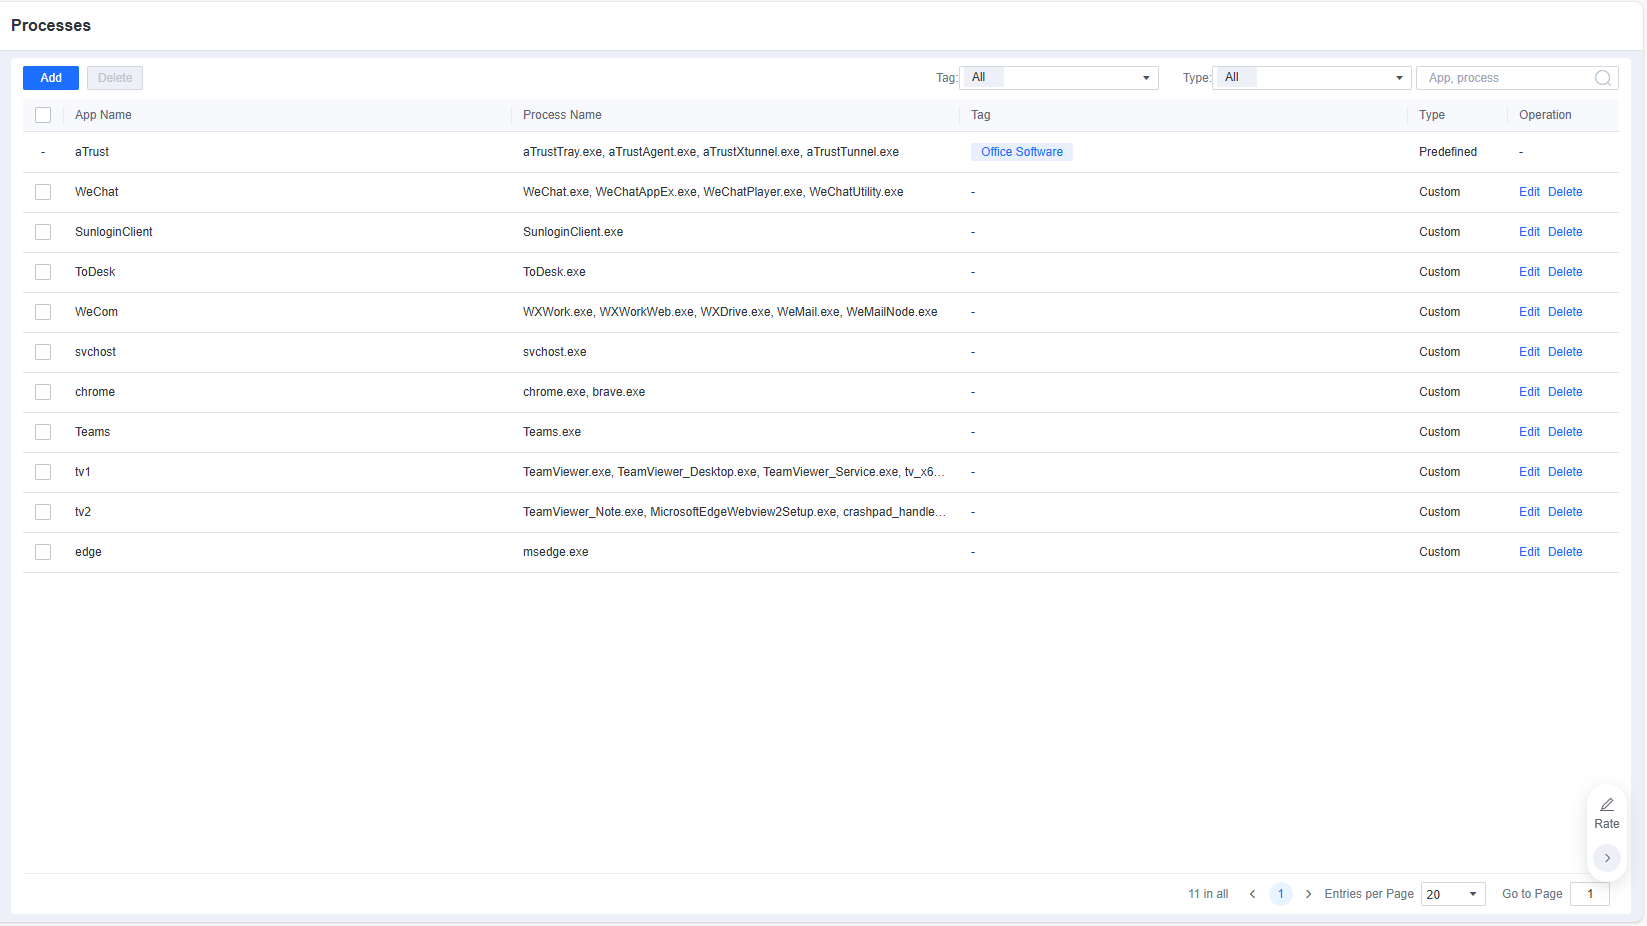Edit the edge entry
Image resolution: width=1647 pixels, height=926 pixels.
click(1529, 552)
